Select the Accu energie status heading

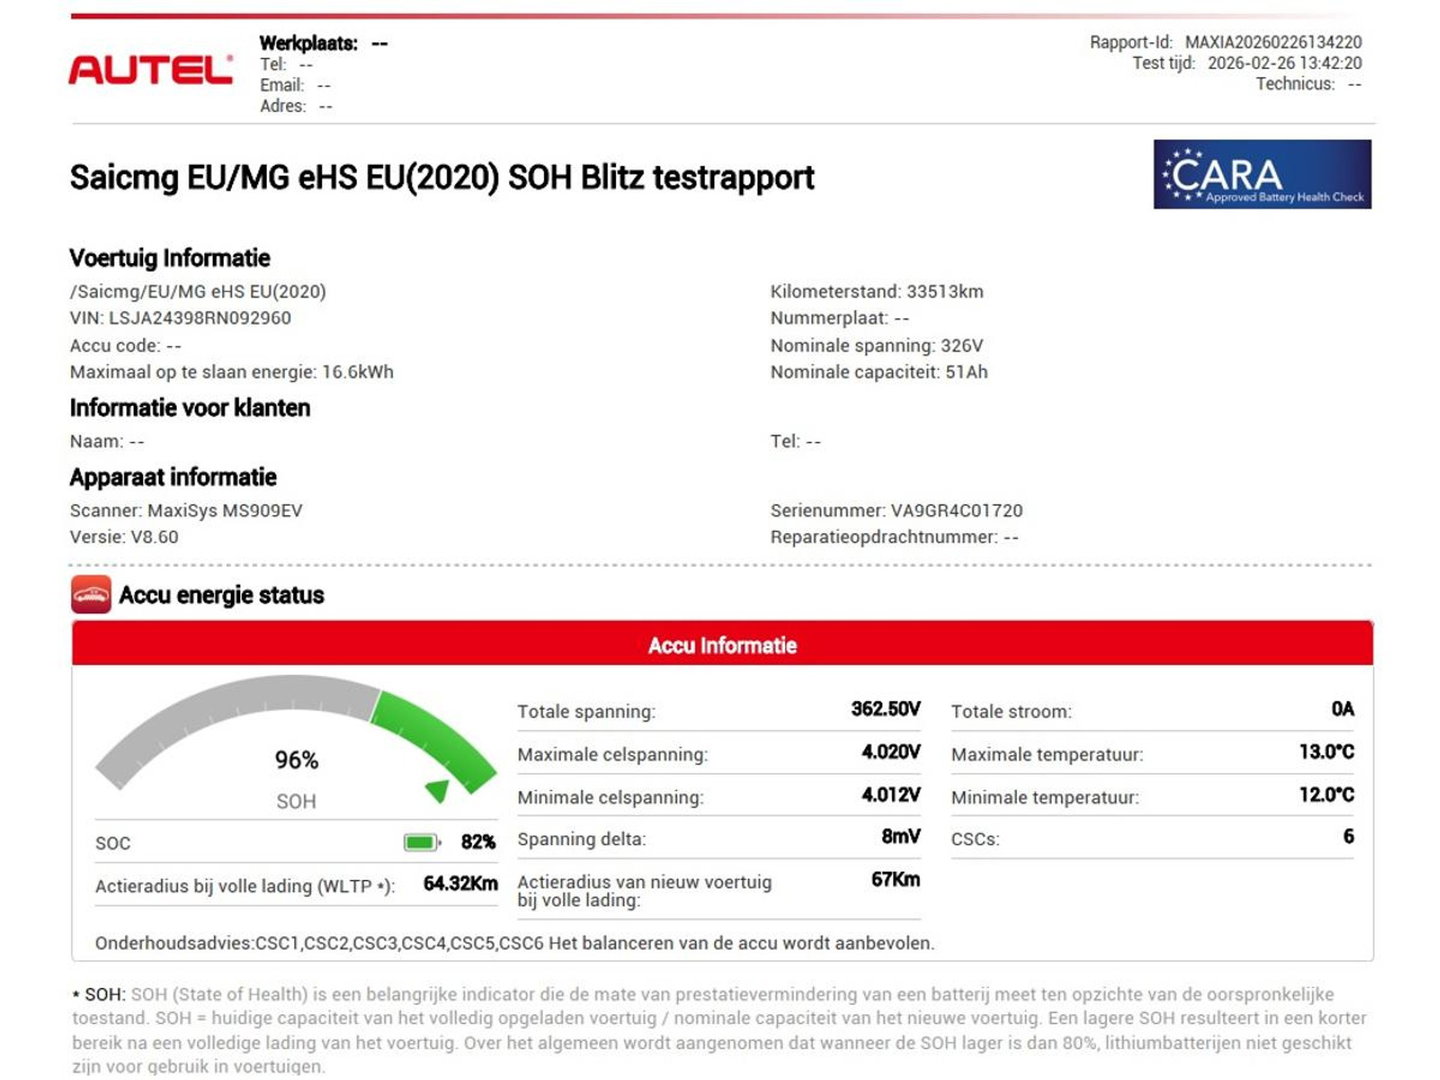221,595
